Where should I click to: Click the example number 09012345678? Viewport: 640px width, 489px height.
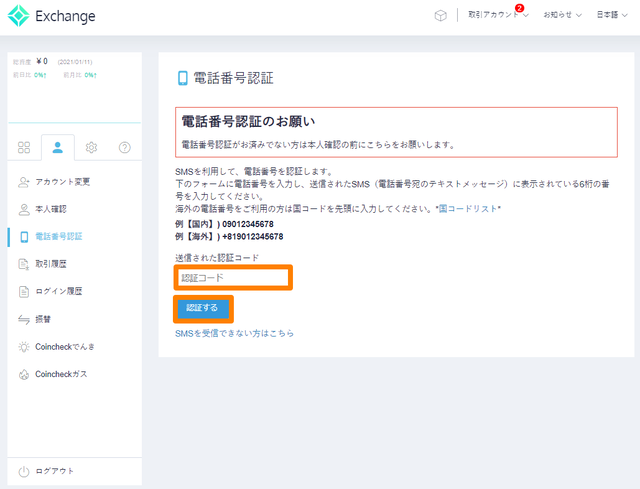click(x=248, y=224)
